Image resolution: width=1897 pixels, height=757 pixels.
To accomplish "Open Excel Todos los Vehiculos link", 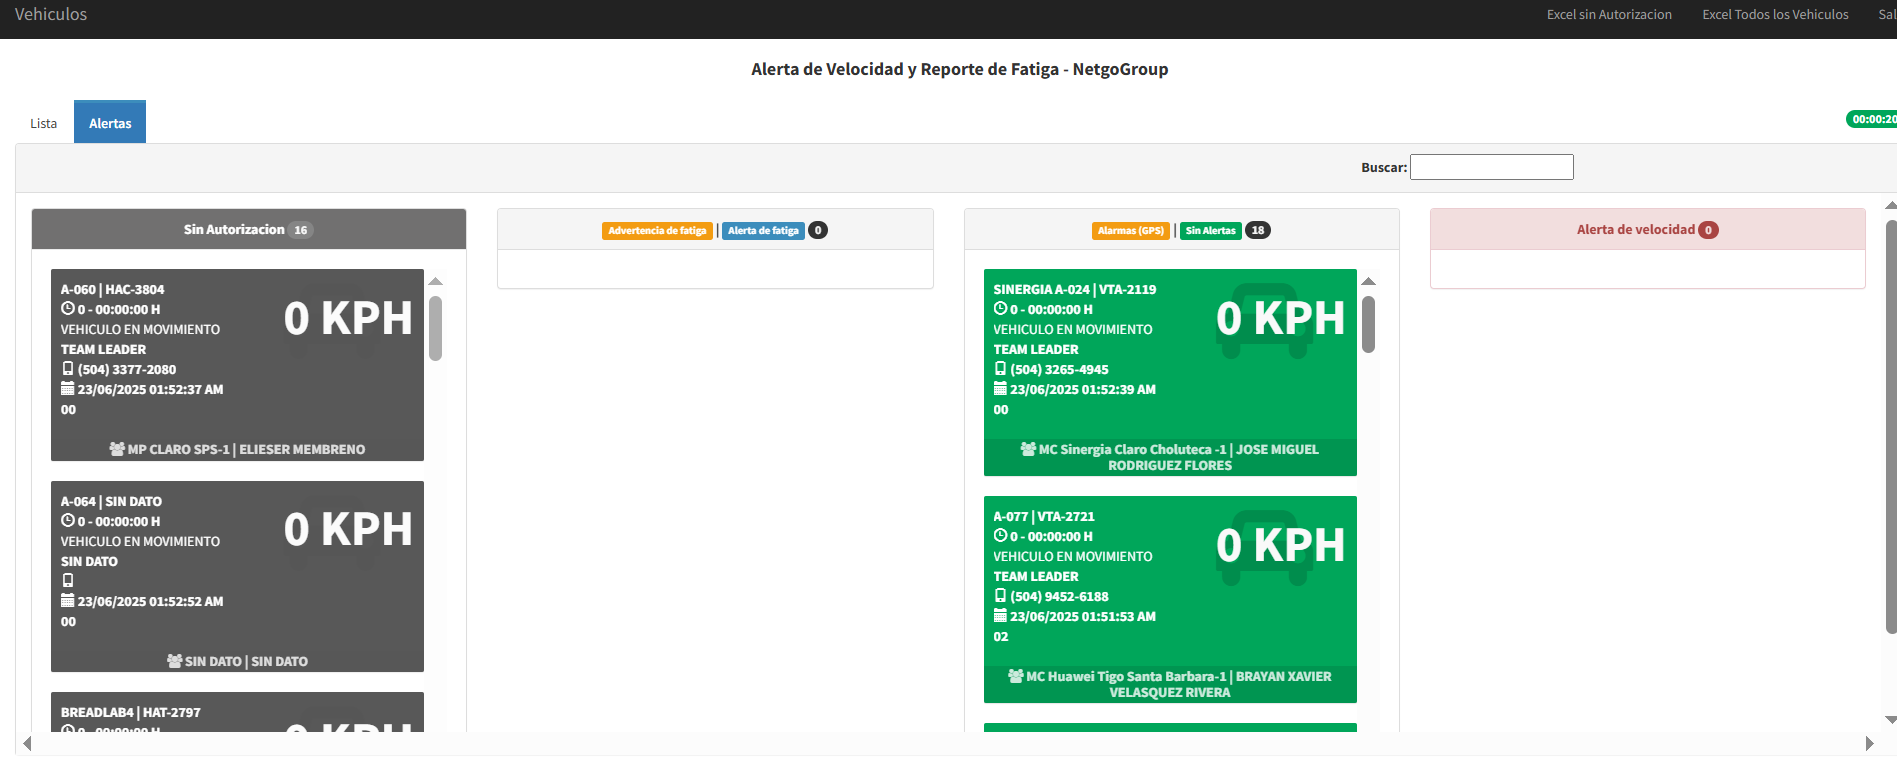I will click(1775, 15).
